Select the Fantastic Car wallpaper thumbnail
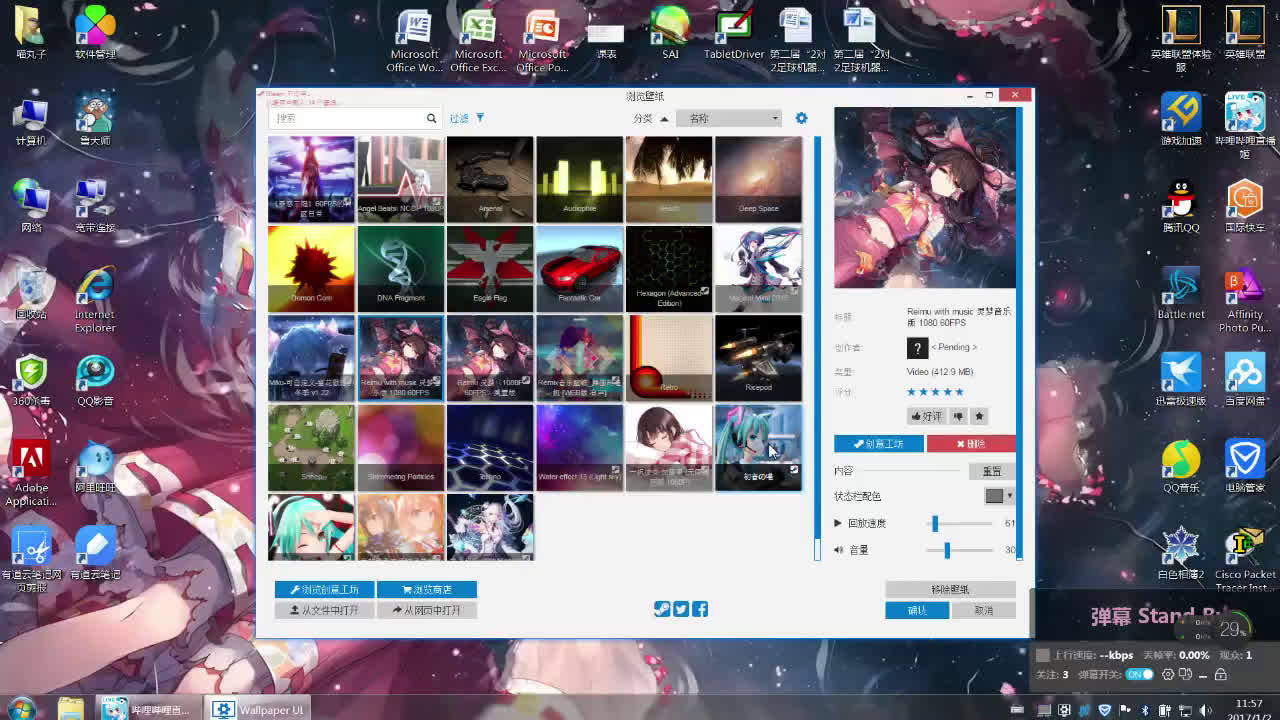 [x=579, y=268]
